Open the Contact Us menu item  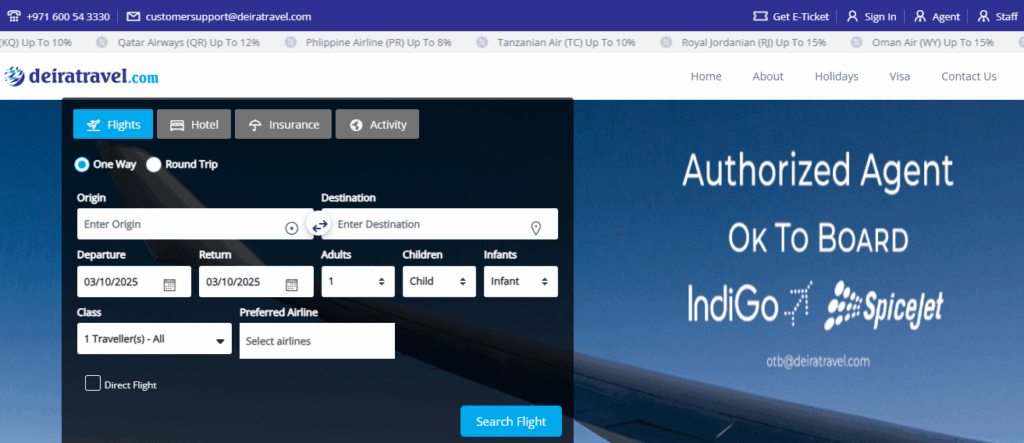pos(968,76)
